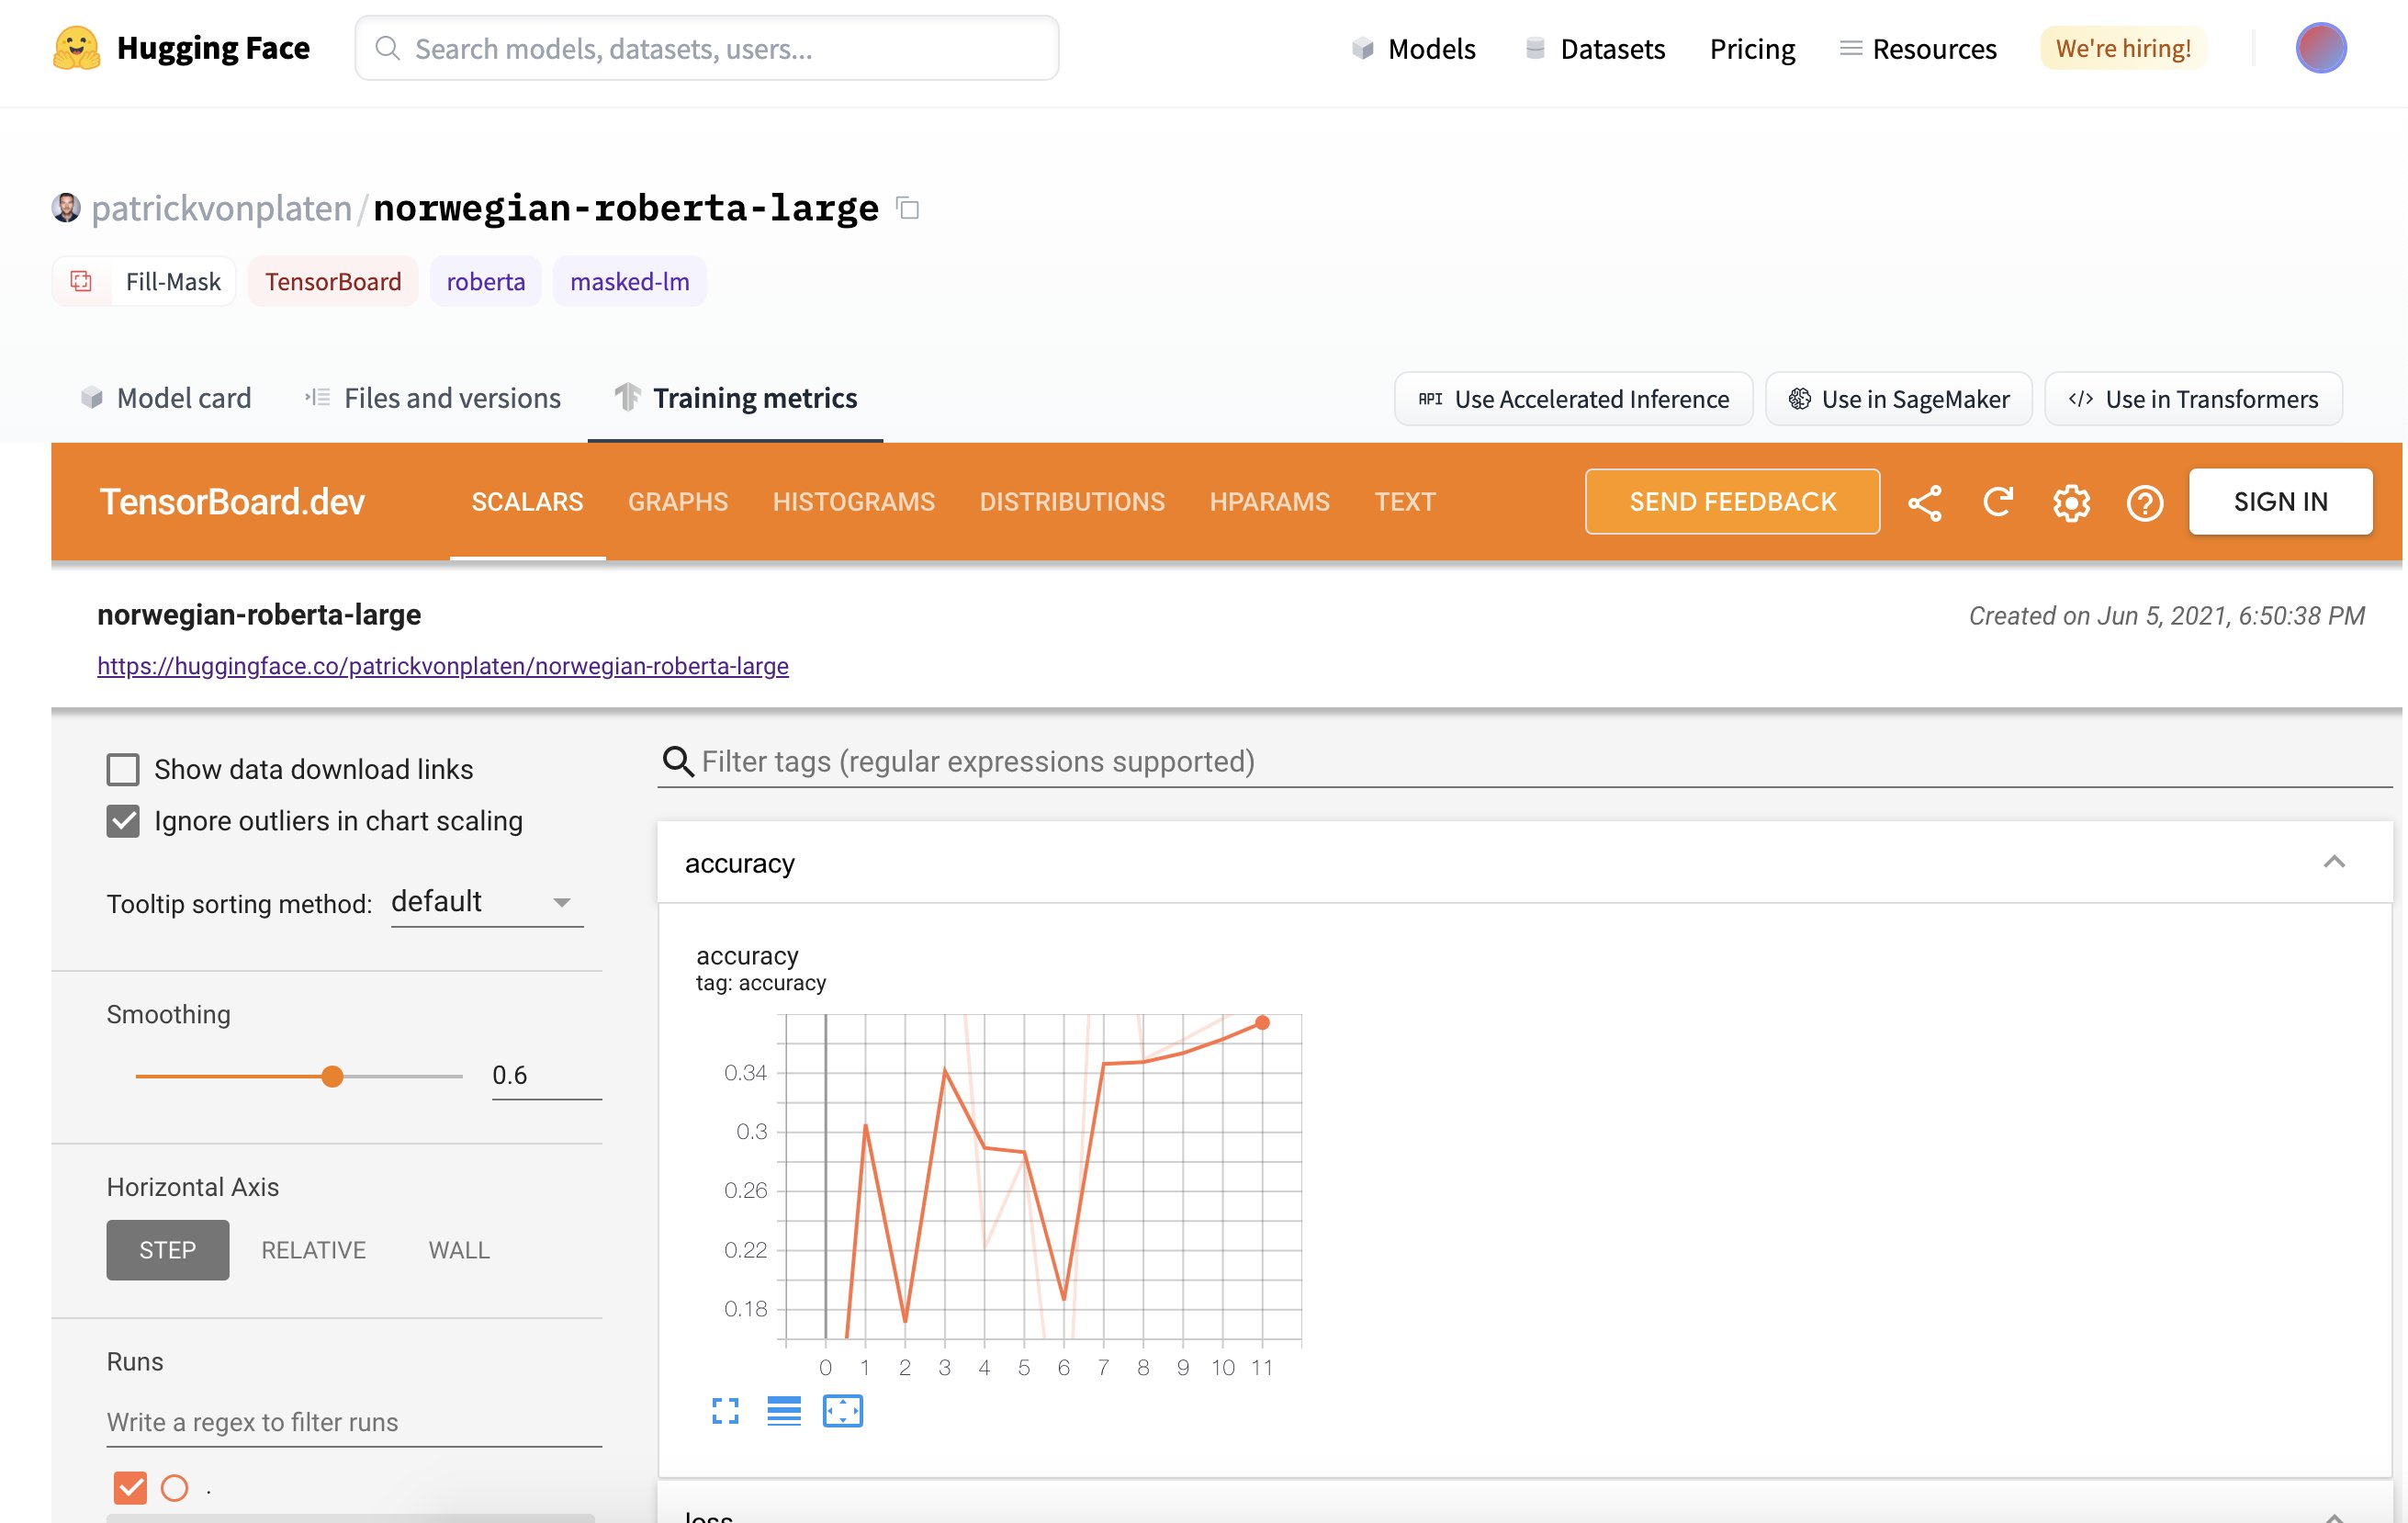
Task: Uncheck Ignore outliers in chart scaling
Action: pyautogui.click(x=123, y=821)
